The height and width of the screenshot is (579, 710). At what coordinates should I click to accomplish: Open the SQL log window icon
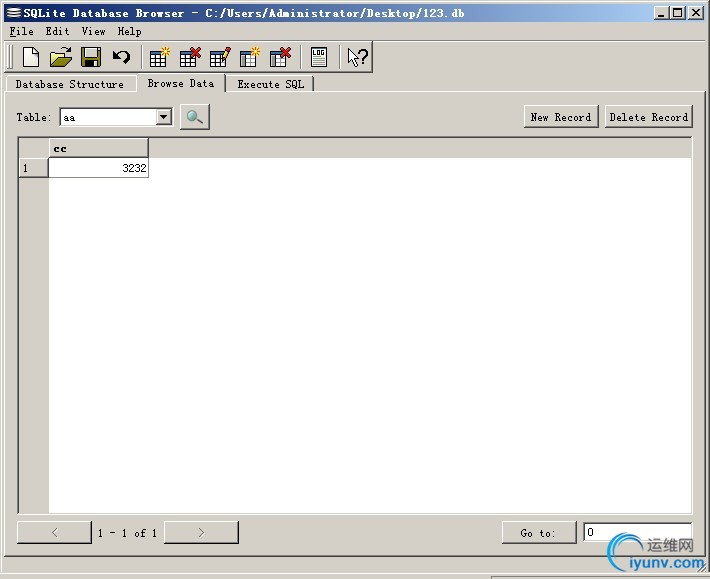319,57
